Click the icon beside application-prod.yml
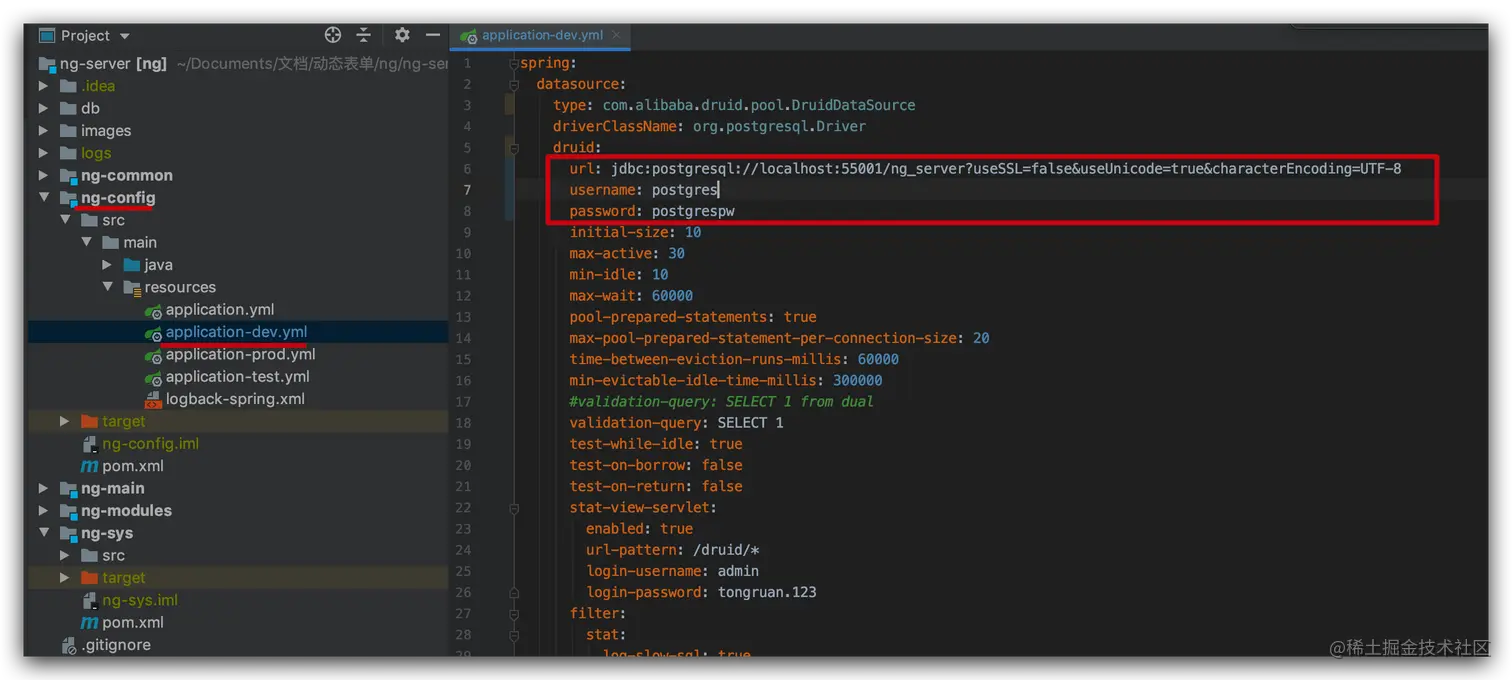The height and width of the screenshot is (680, 1512). coord(153,355)
